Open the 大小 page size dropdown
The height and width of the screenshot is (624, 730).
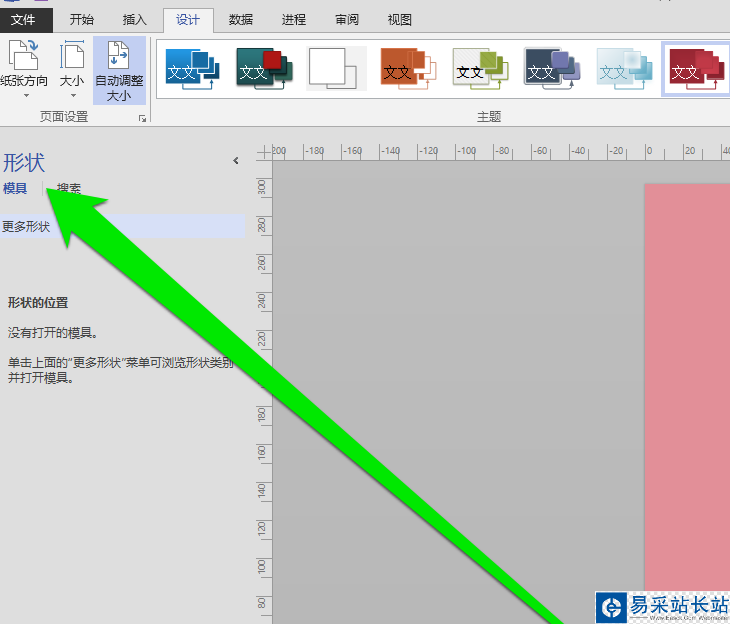72,70
